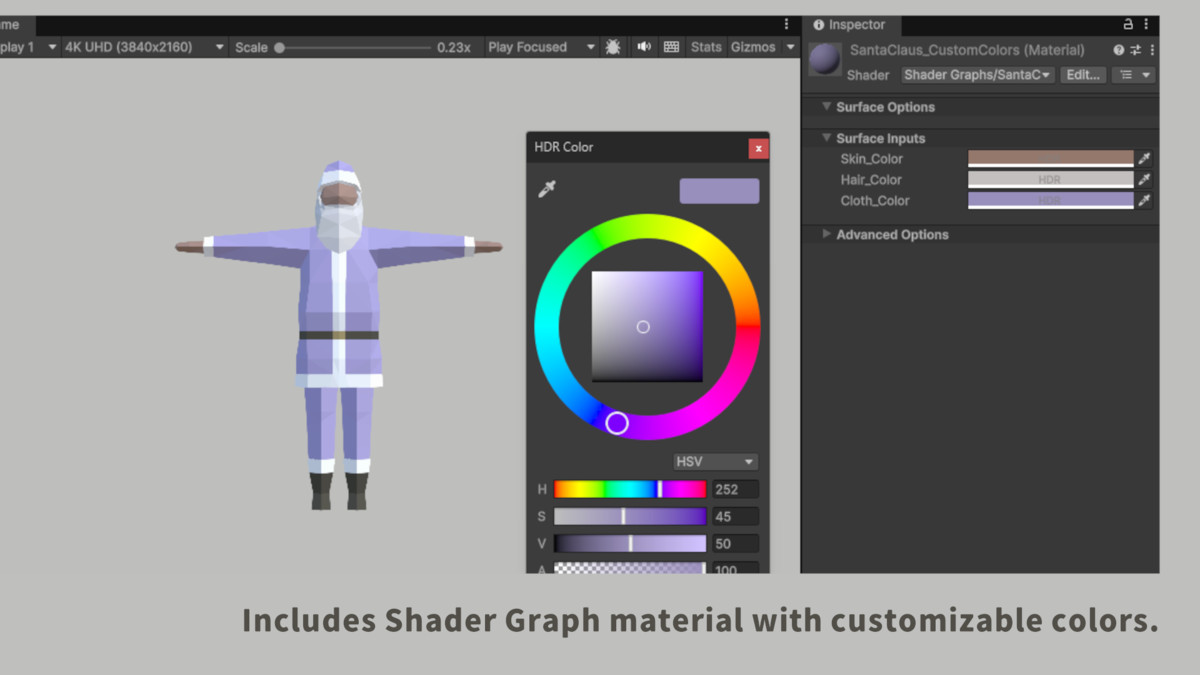Image resolution: width=1200 pixels, height=675 pixels.
Task: Click the Edit button for the shader
Action: [1082, 74]
